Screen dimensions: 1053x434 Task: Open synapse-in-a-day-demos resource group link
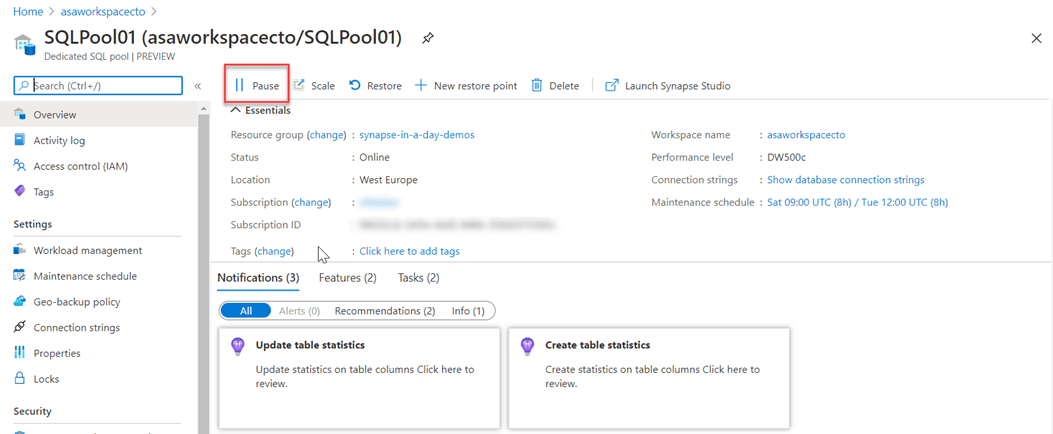(416, 135)
